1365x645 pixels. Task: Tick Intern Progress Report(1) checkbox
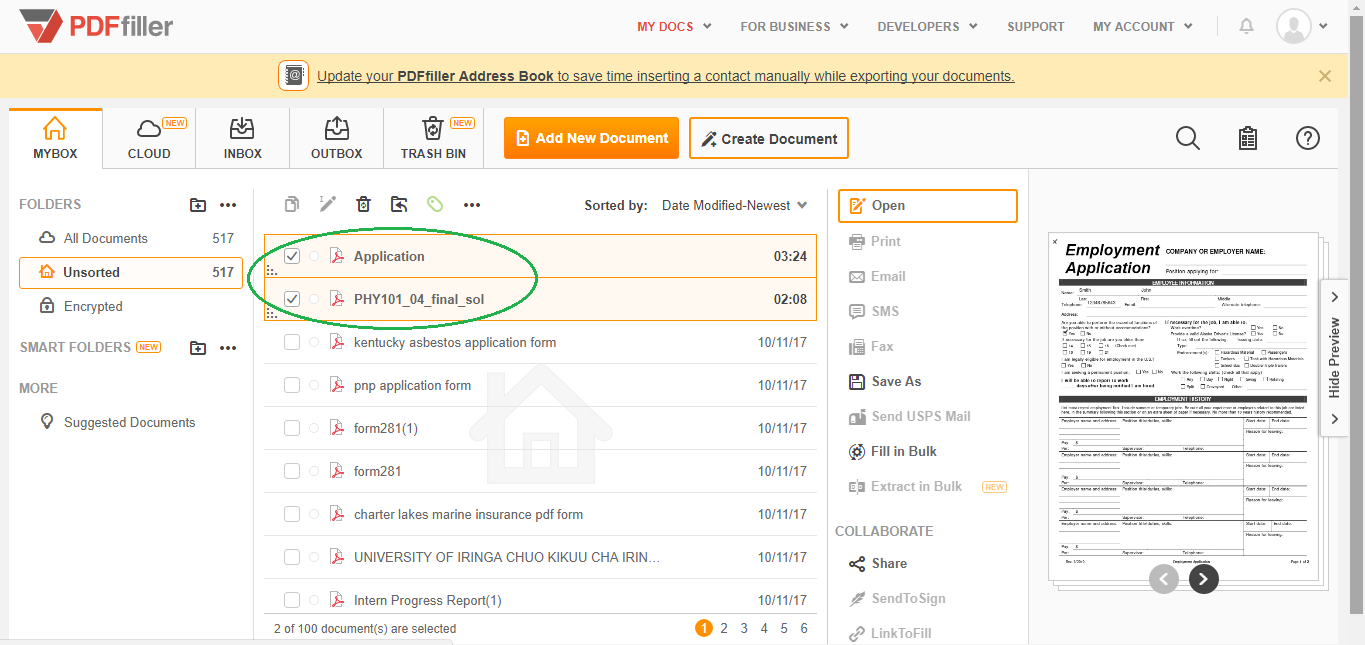[x=292, y=600]
